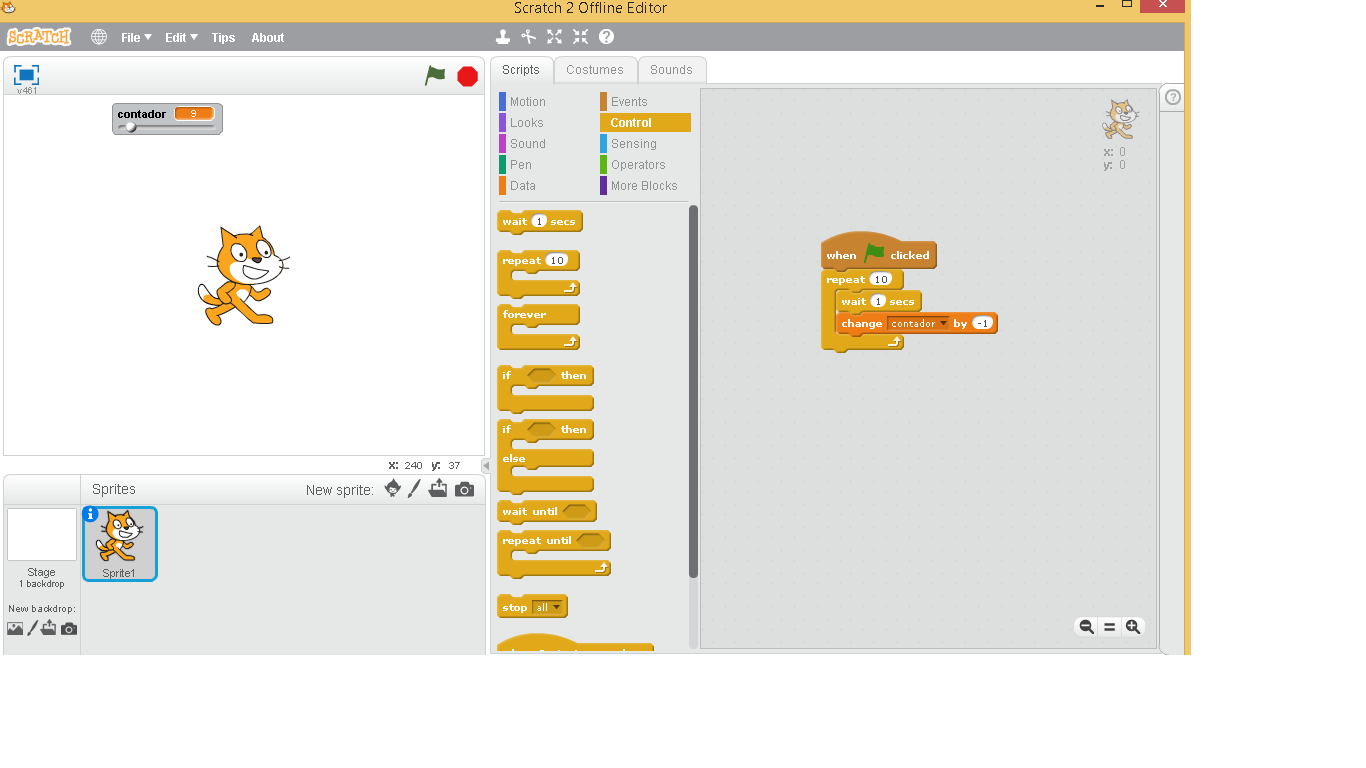Viewport: 1366px width, 768px height.
Task: Open the About menu item
Action: tap(267, 37)
